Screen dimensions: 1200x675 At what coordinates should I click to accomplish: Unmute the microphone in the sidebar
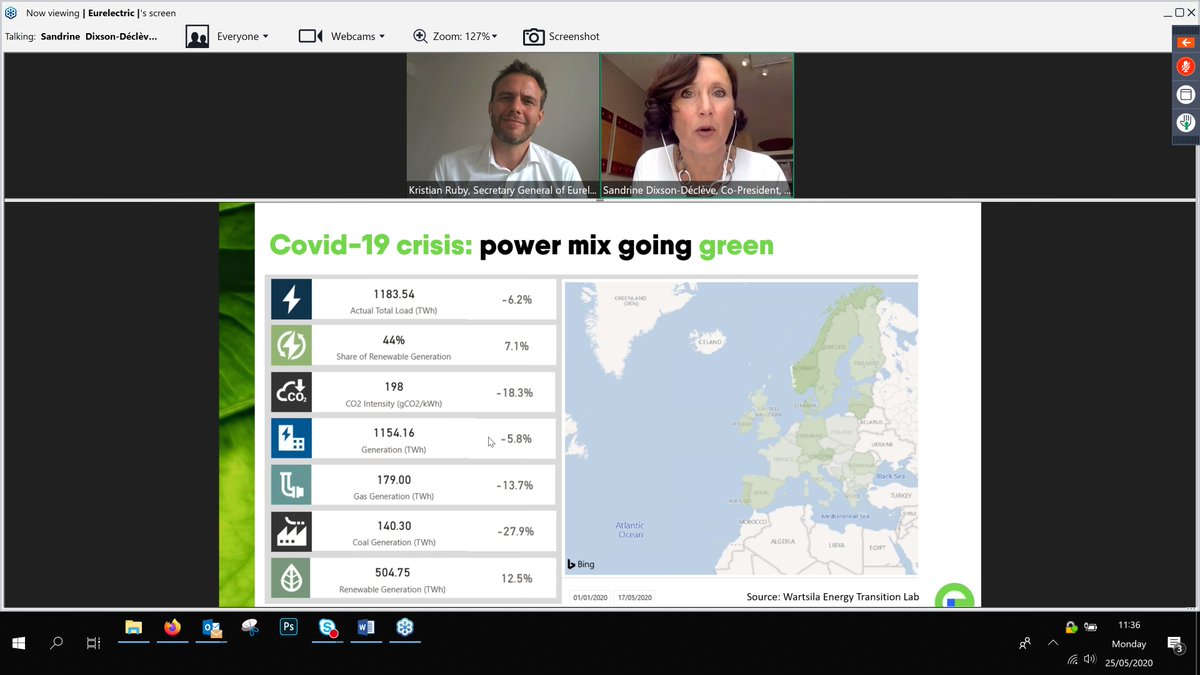point(1186,66)
